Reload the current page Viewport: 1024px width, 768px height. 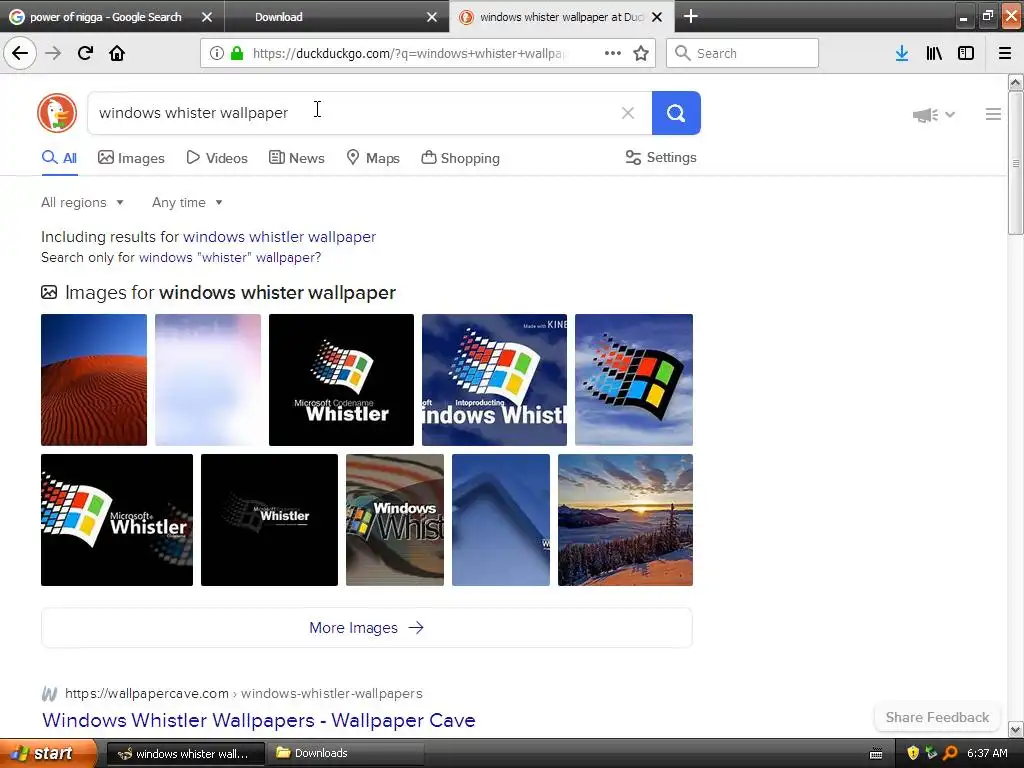(85, 53)
